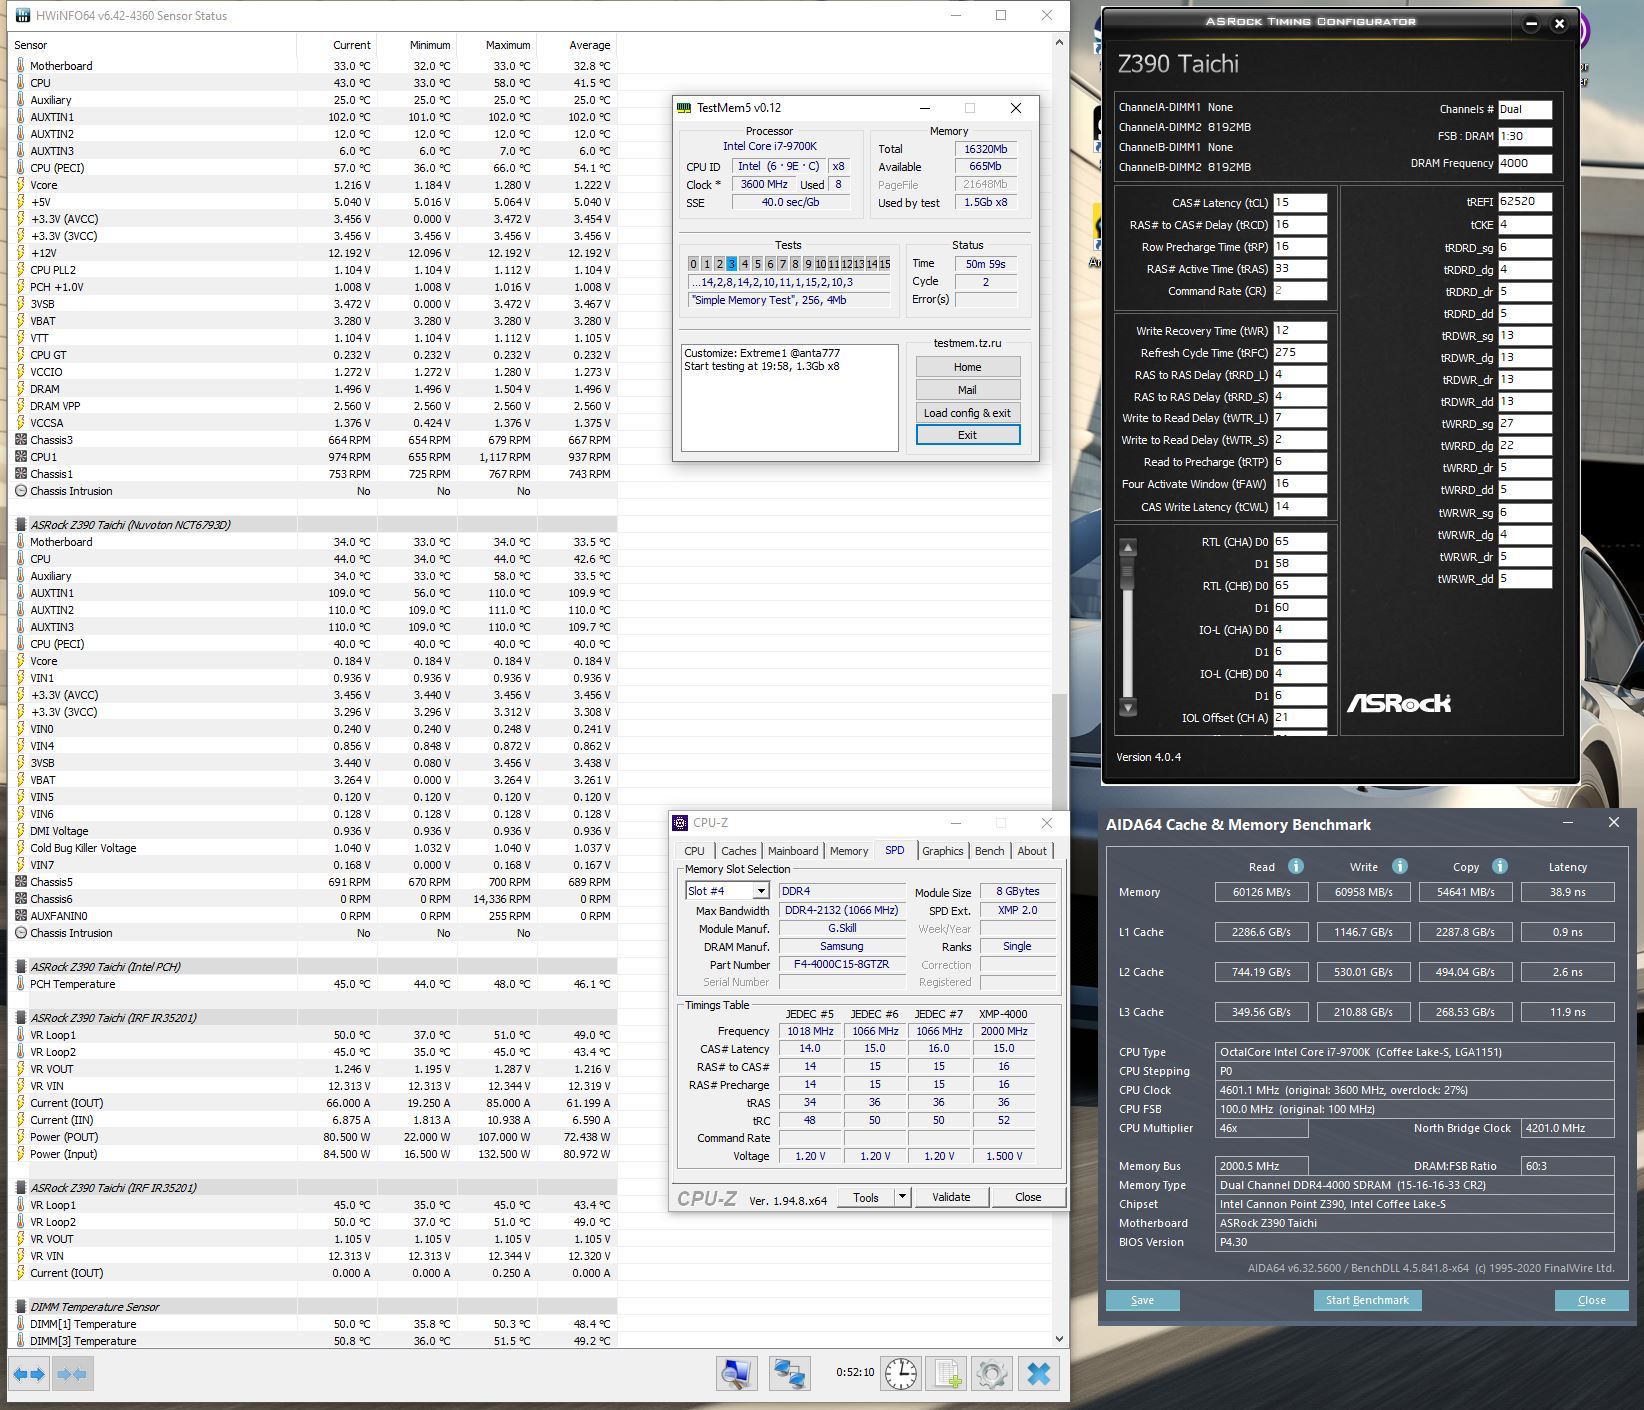Open HWiNFO sensor settings gear
The width and height of the screenshot is (1644, 1410).
[x=992, y=1373]
